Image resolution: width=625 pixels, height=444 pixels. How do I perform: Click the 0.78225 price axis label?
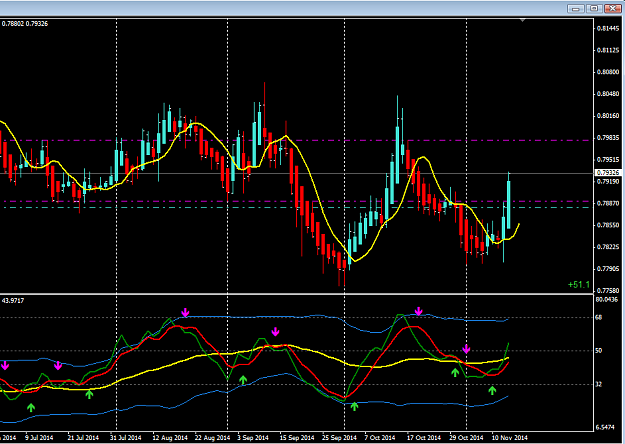(x=608, y=247)
